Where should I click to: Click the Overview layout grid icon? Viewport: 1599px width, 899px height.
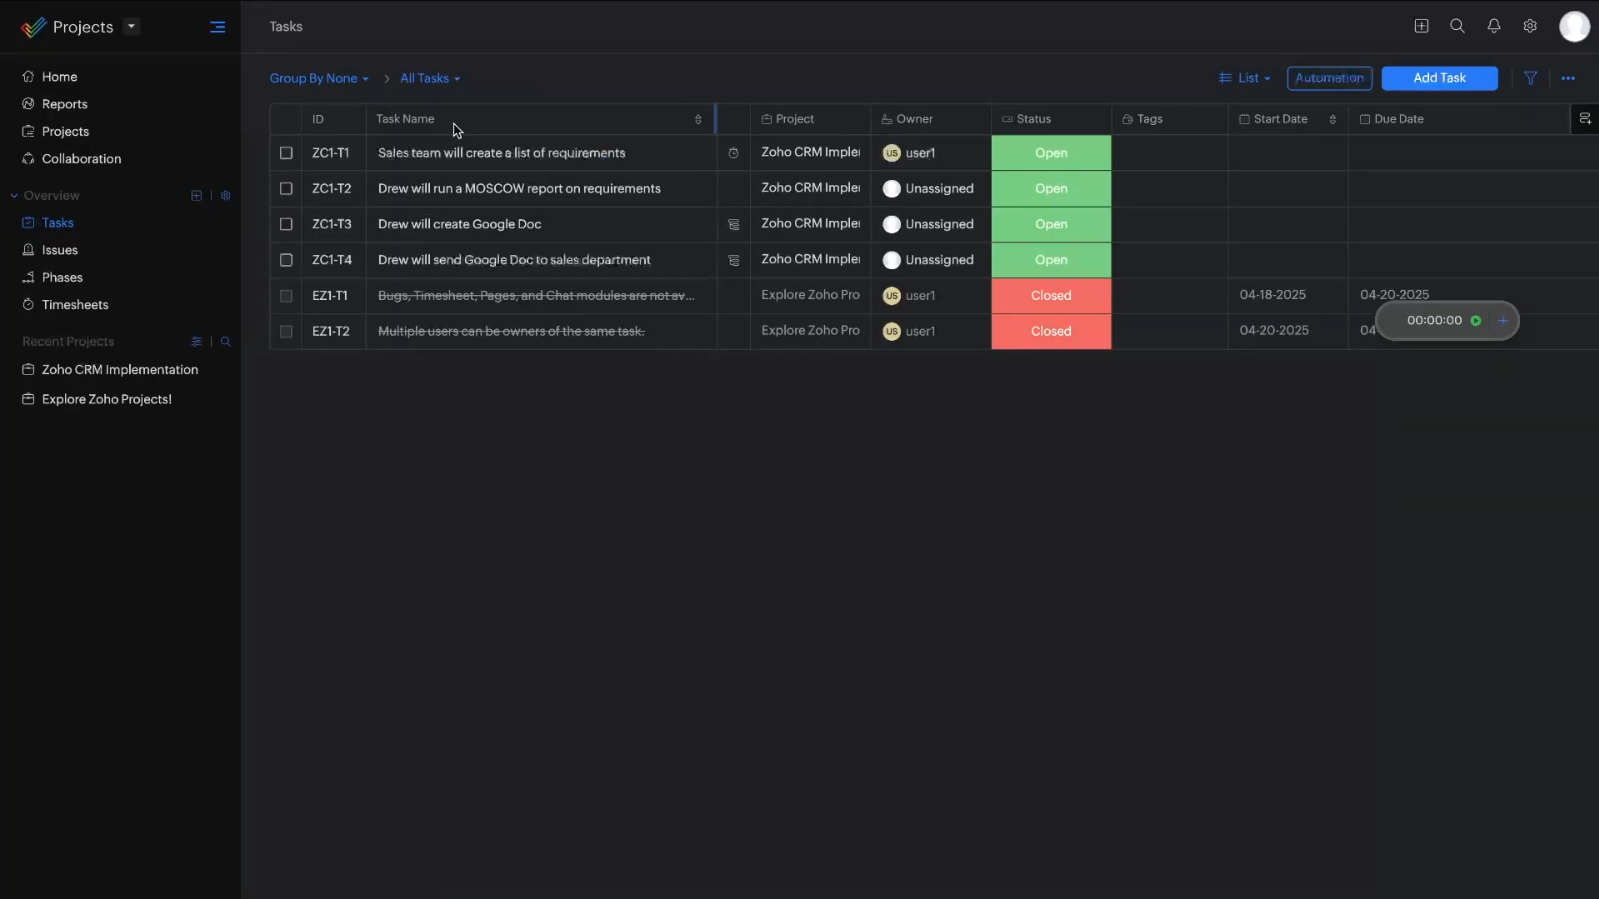(196, 196)
